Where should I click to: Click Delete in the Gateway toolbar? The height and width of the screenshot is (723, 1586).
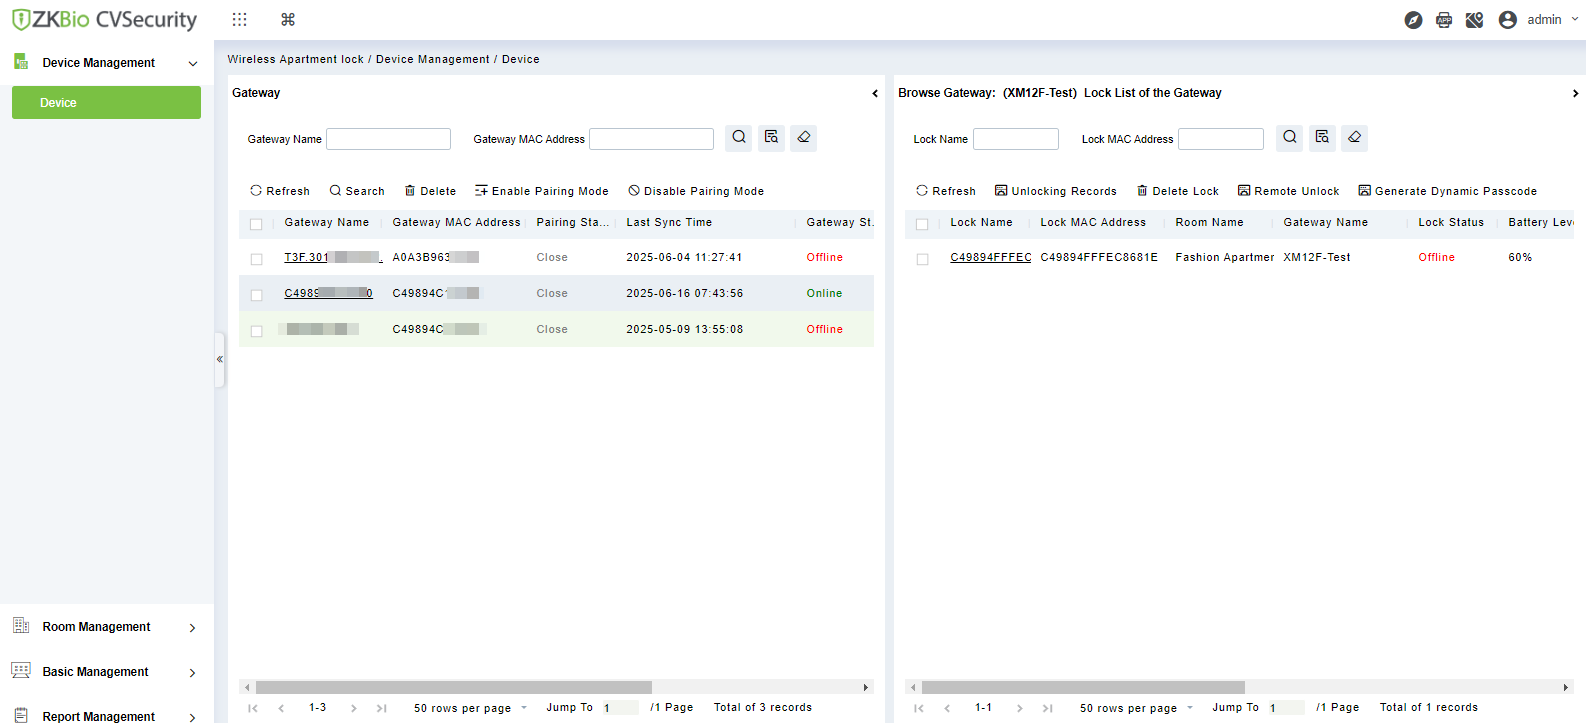(x=430, y=191)
